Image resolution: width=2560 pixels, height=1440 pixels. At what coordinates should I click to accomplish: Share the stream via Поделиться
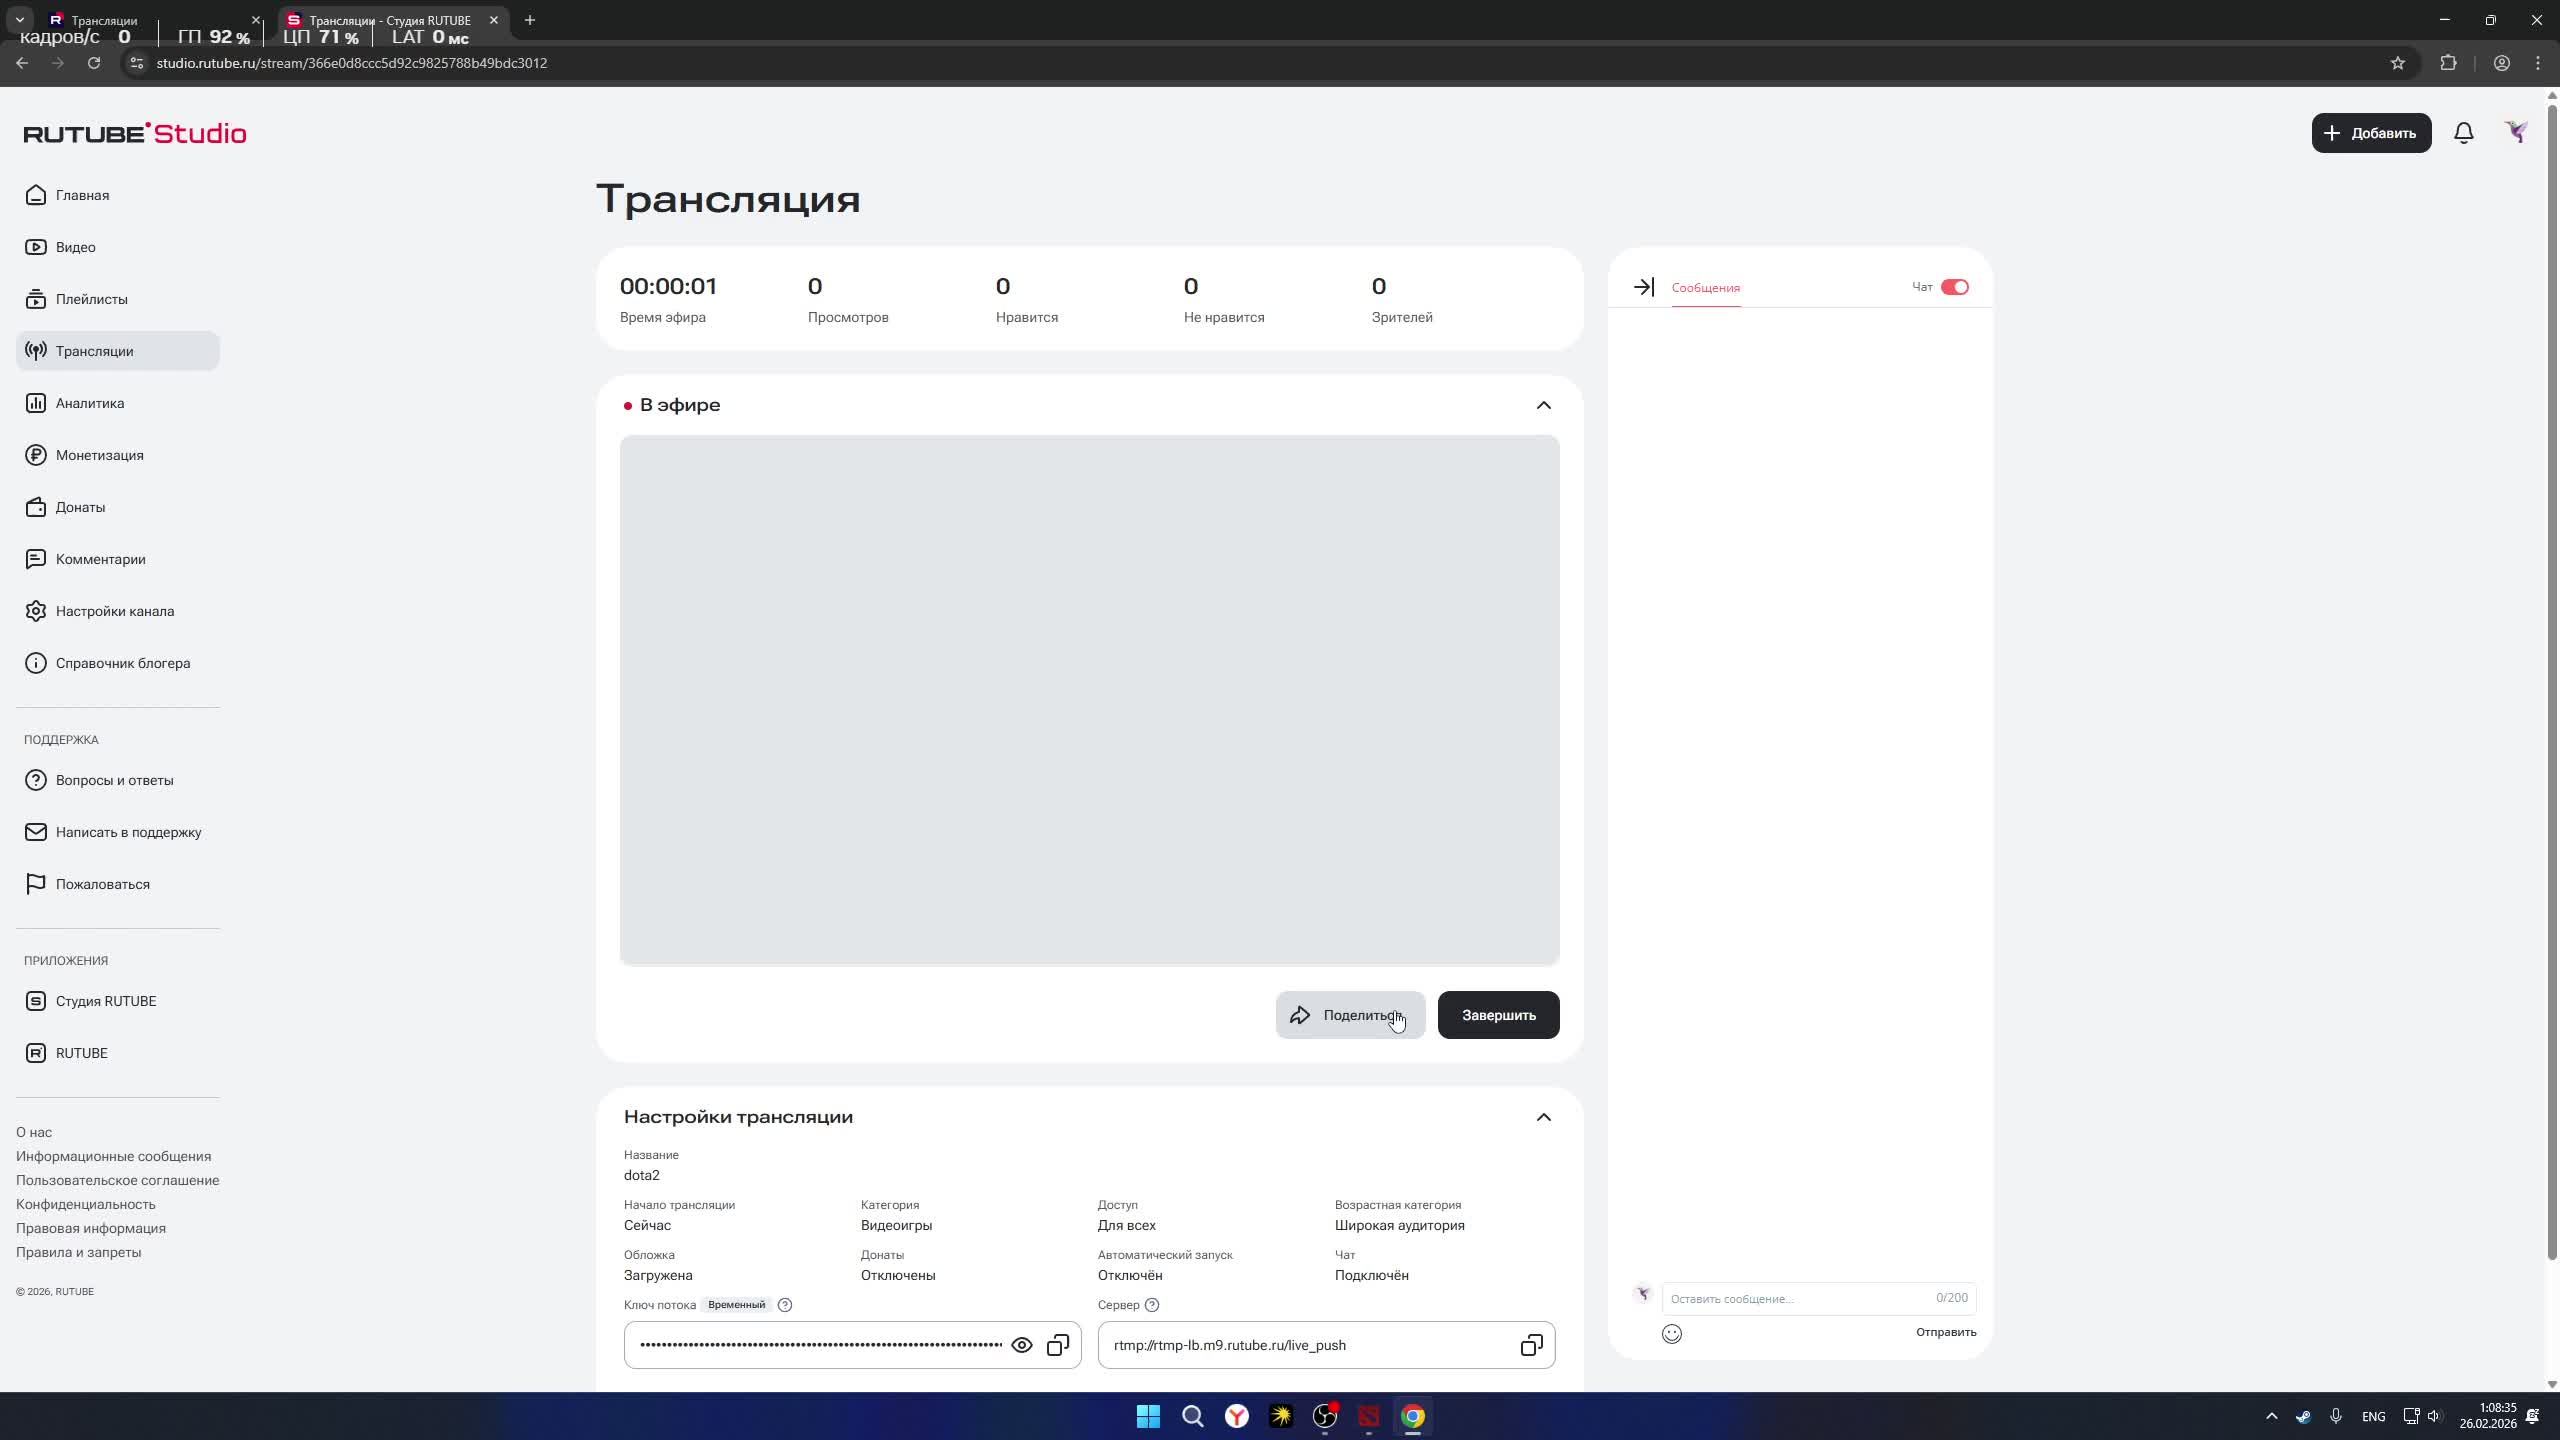click(1349, 1014)
